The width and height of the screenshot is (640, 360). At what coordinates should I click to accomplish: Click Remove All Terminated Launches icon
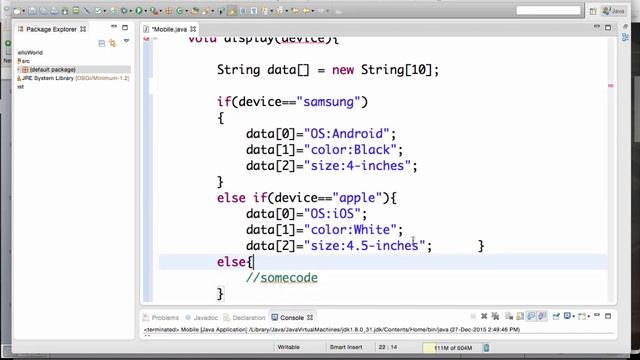495,316
